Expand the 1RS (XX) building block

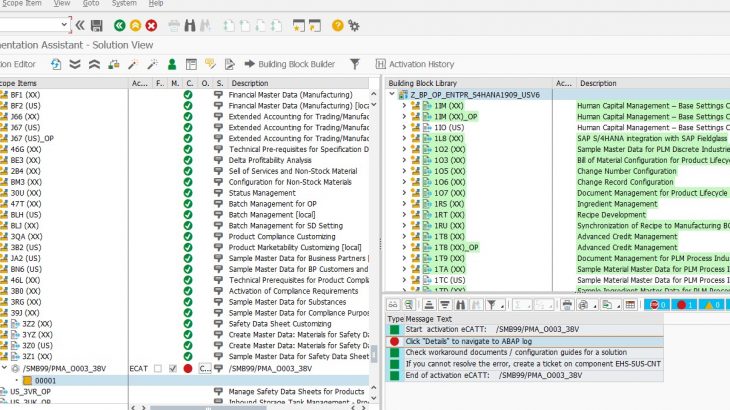[404, 204]
